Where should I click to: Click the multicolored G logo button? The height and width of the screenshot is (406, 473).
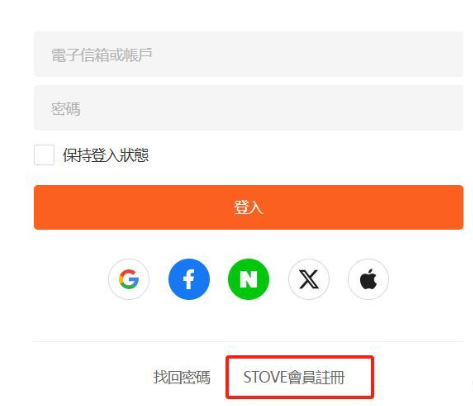coord(129,279)
